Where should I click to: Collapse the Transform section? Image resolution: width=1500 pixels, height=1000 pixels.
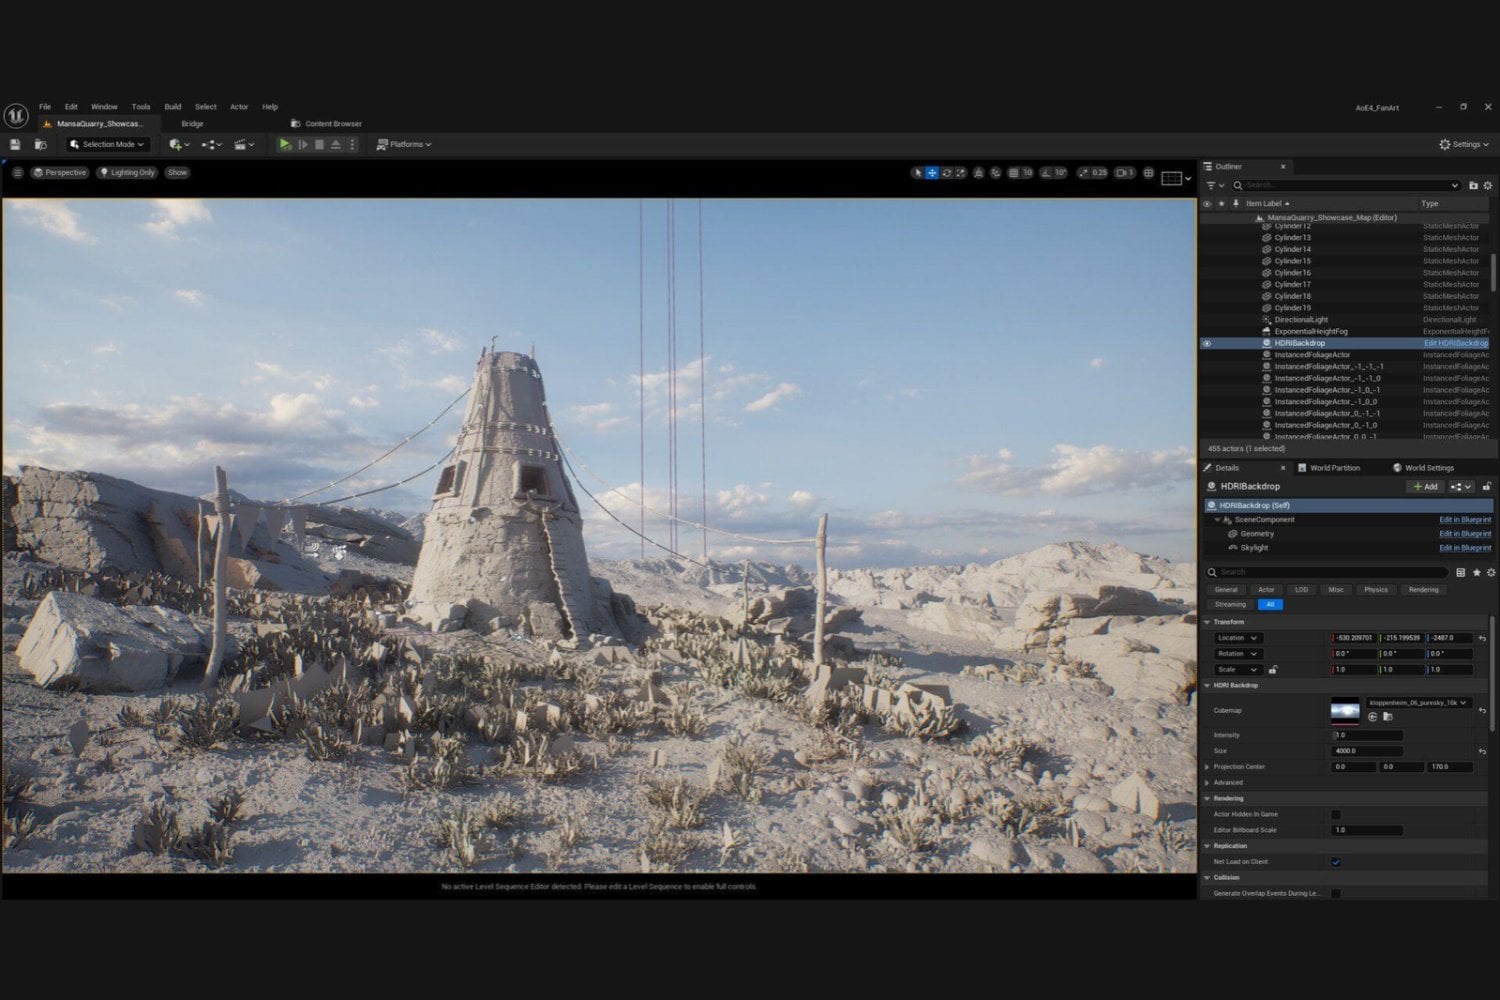point(1208,622)
